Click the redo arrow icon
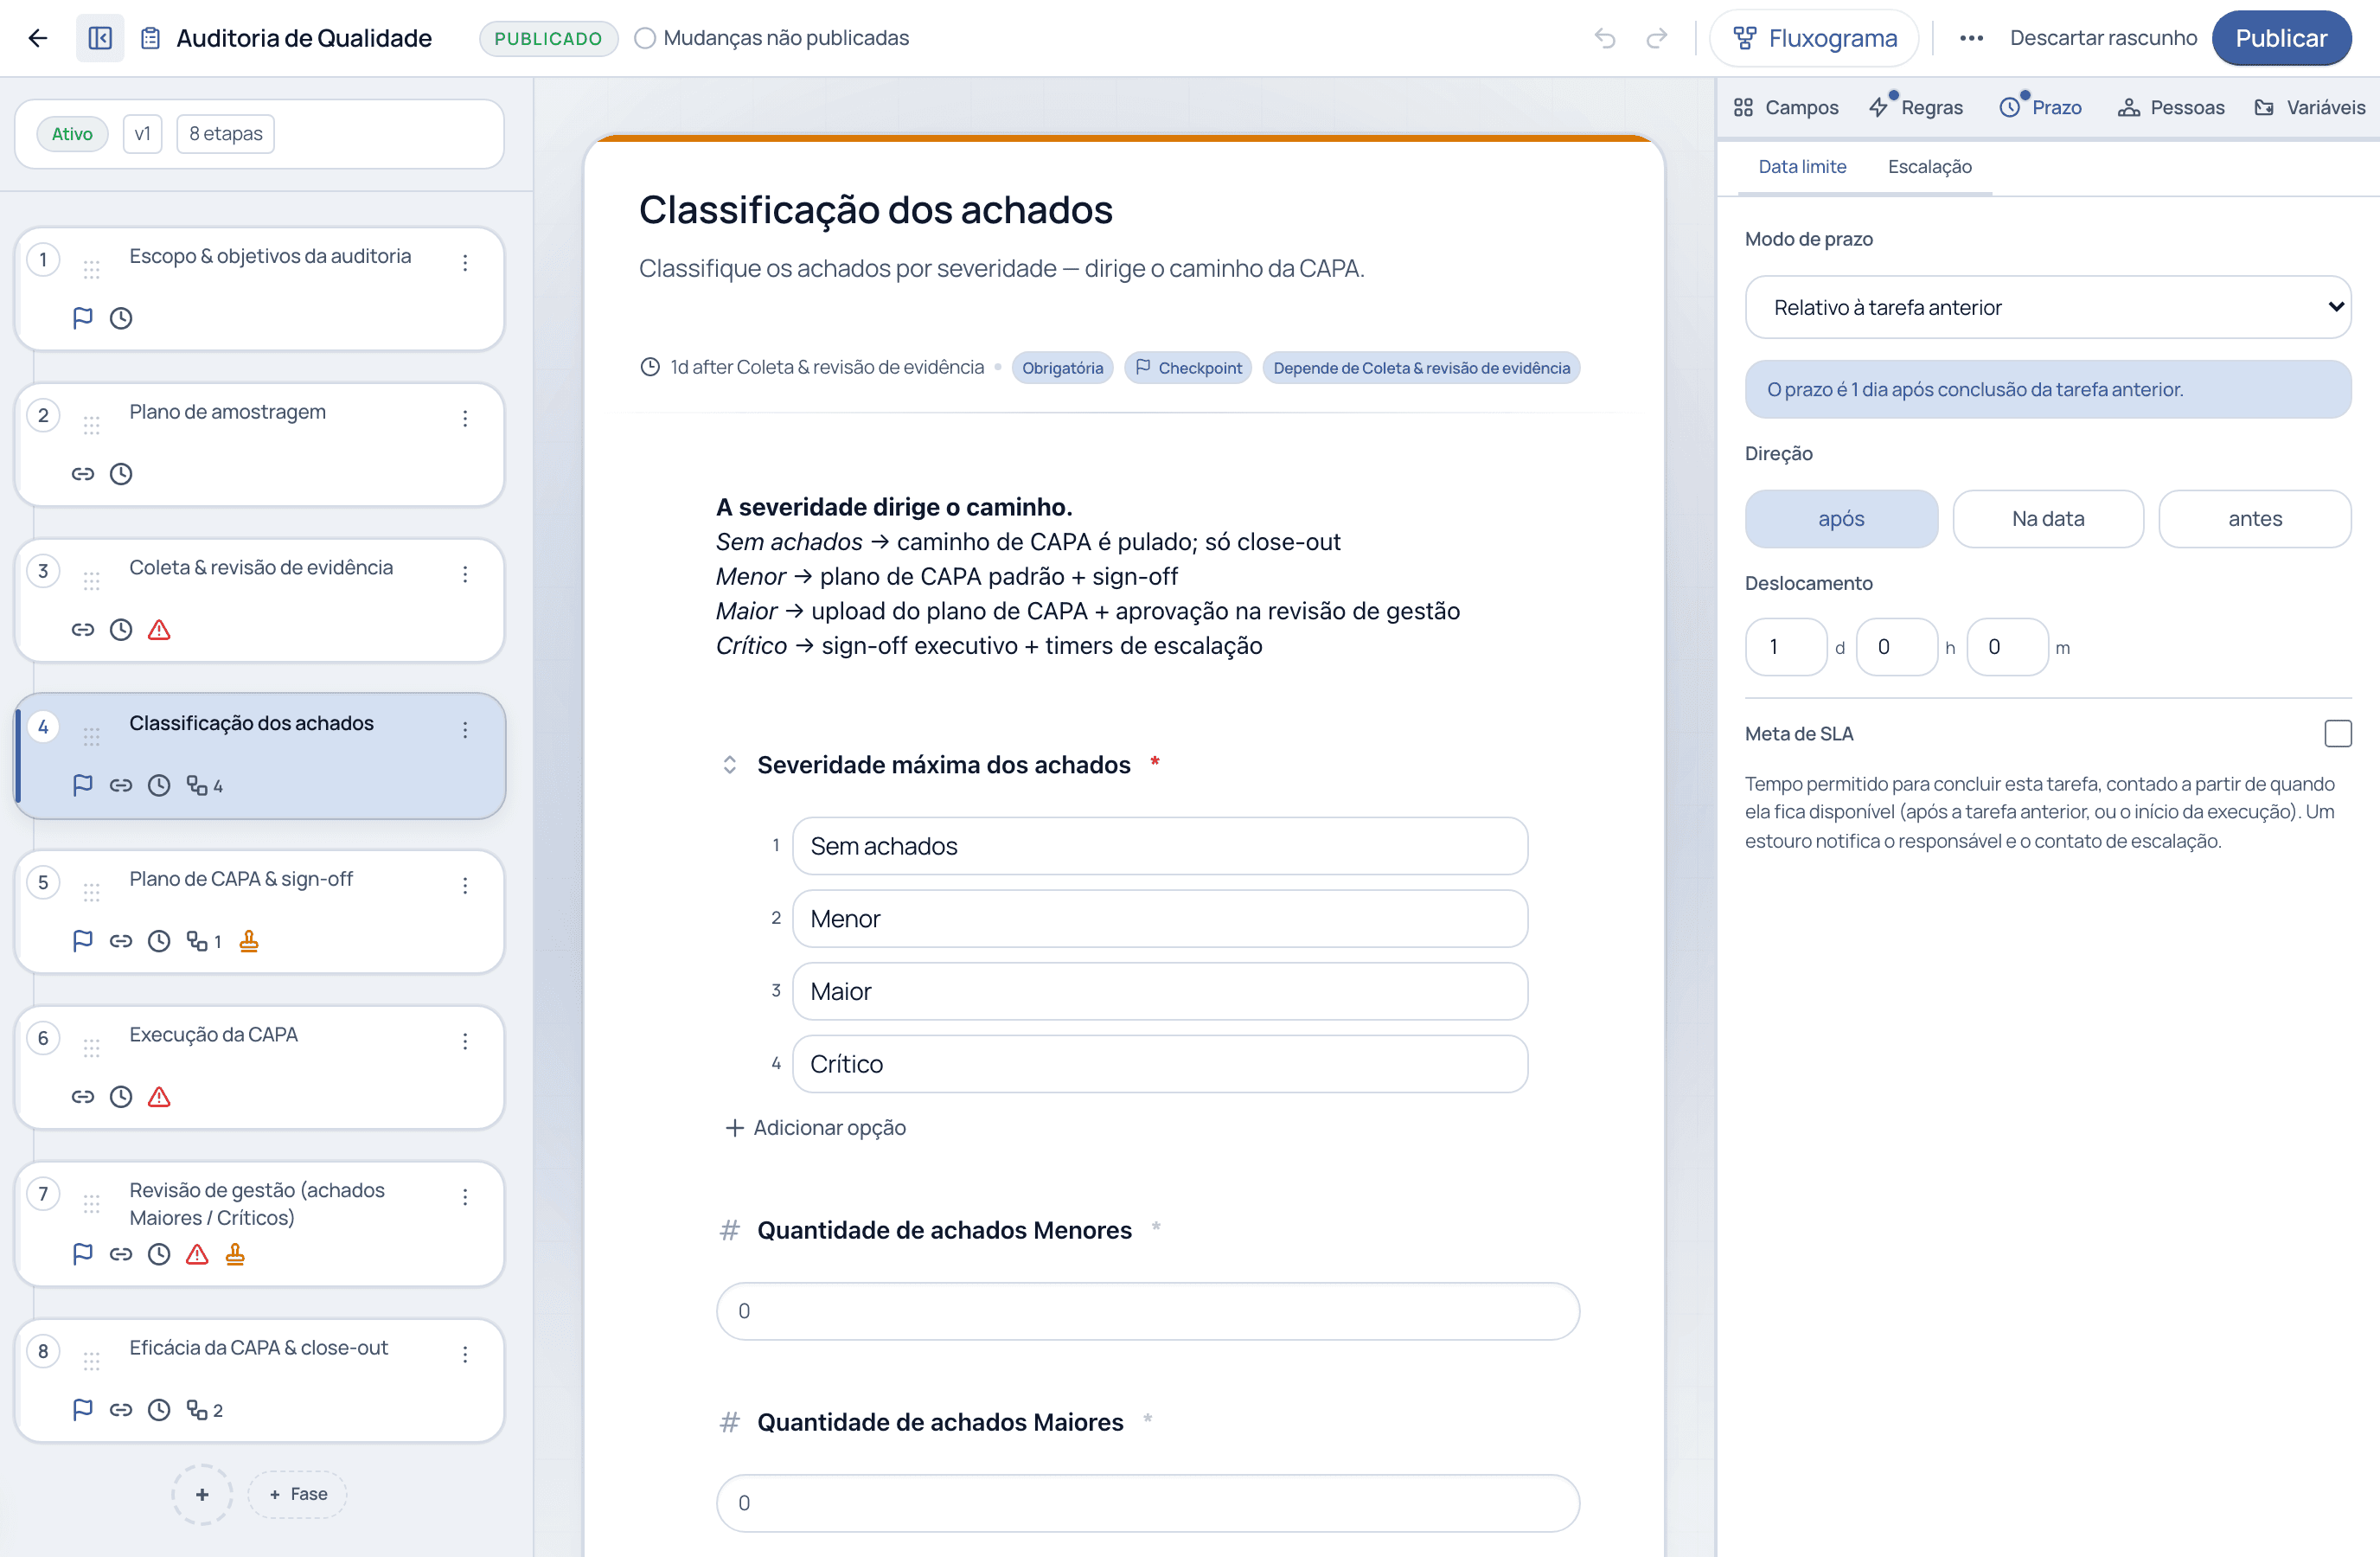The height and width of the screenshot is (1557, 2380). 1657,38
